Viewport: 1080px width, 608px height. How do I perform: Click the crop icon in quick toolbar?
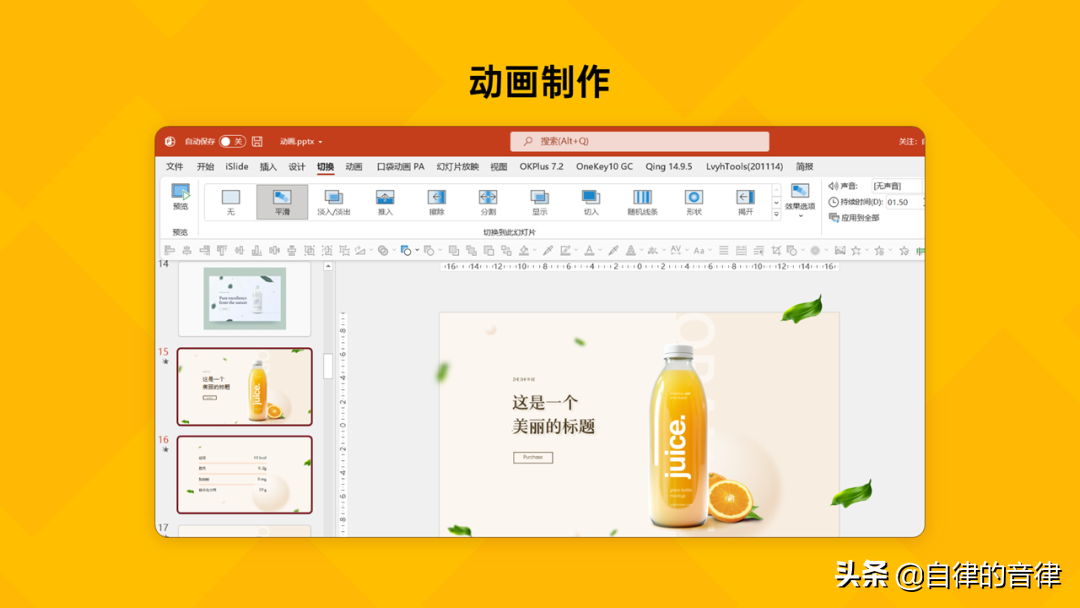[x=776, y=251]
